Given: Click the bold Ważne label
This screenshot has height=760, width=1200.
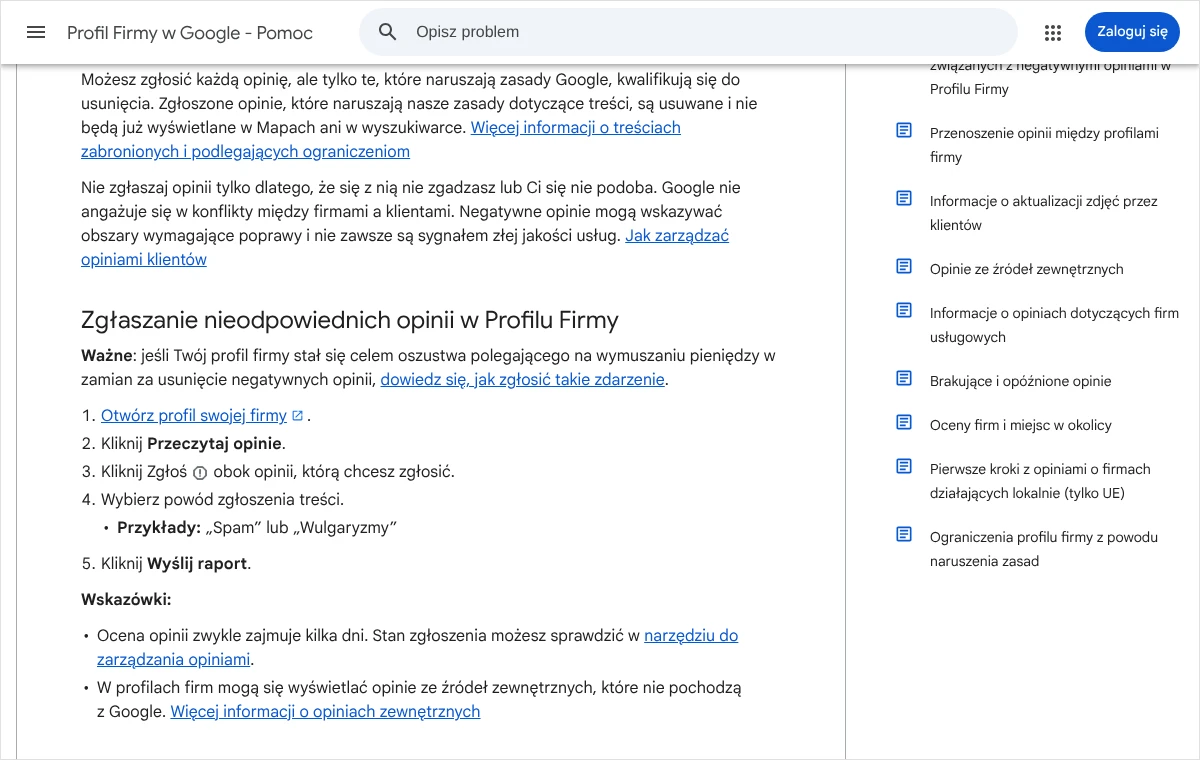Looking at the screenshot, I should (106, 356).
